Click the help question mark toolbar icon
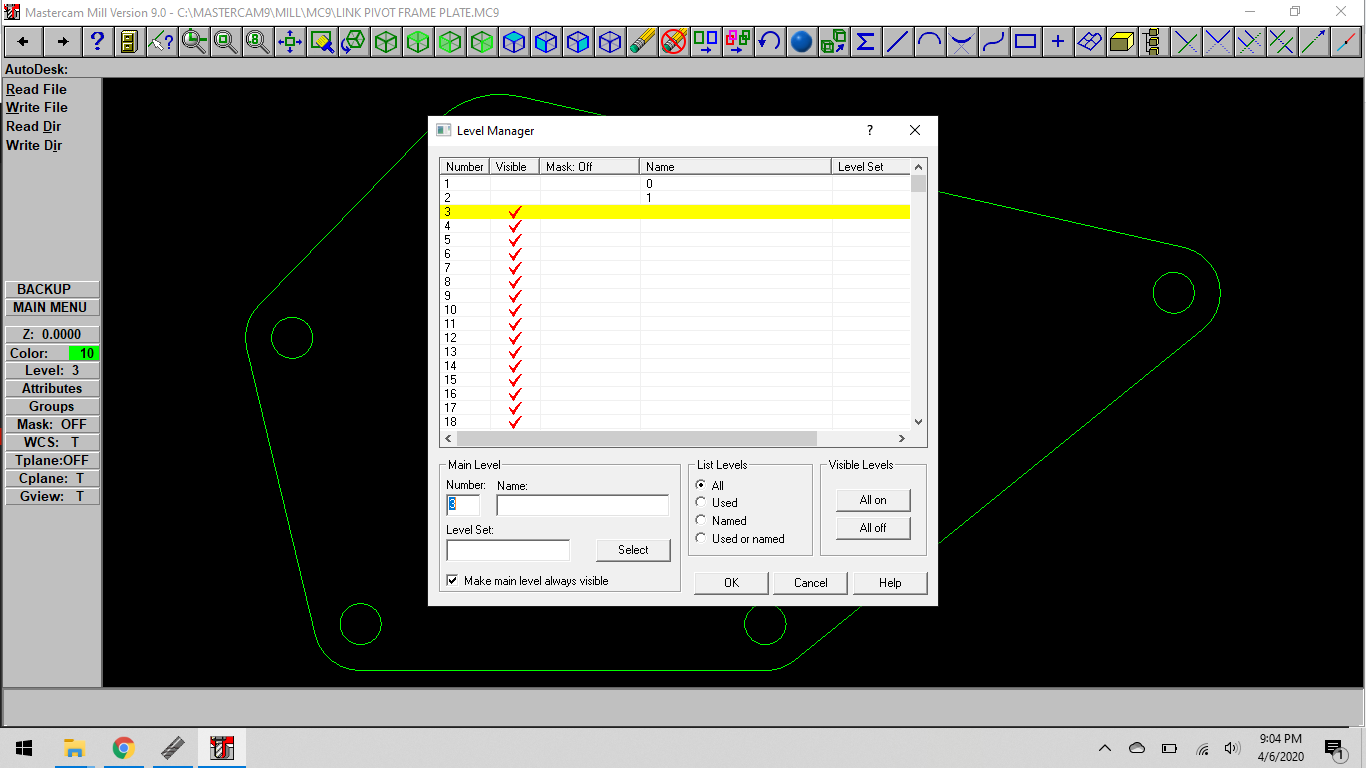 [97, 42]
